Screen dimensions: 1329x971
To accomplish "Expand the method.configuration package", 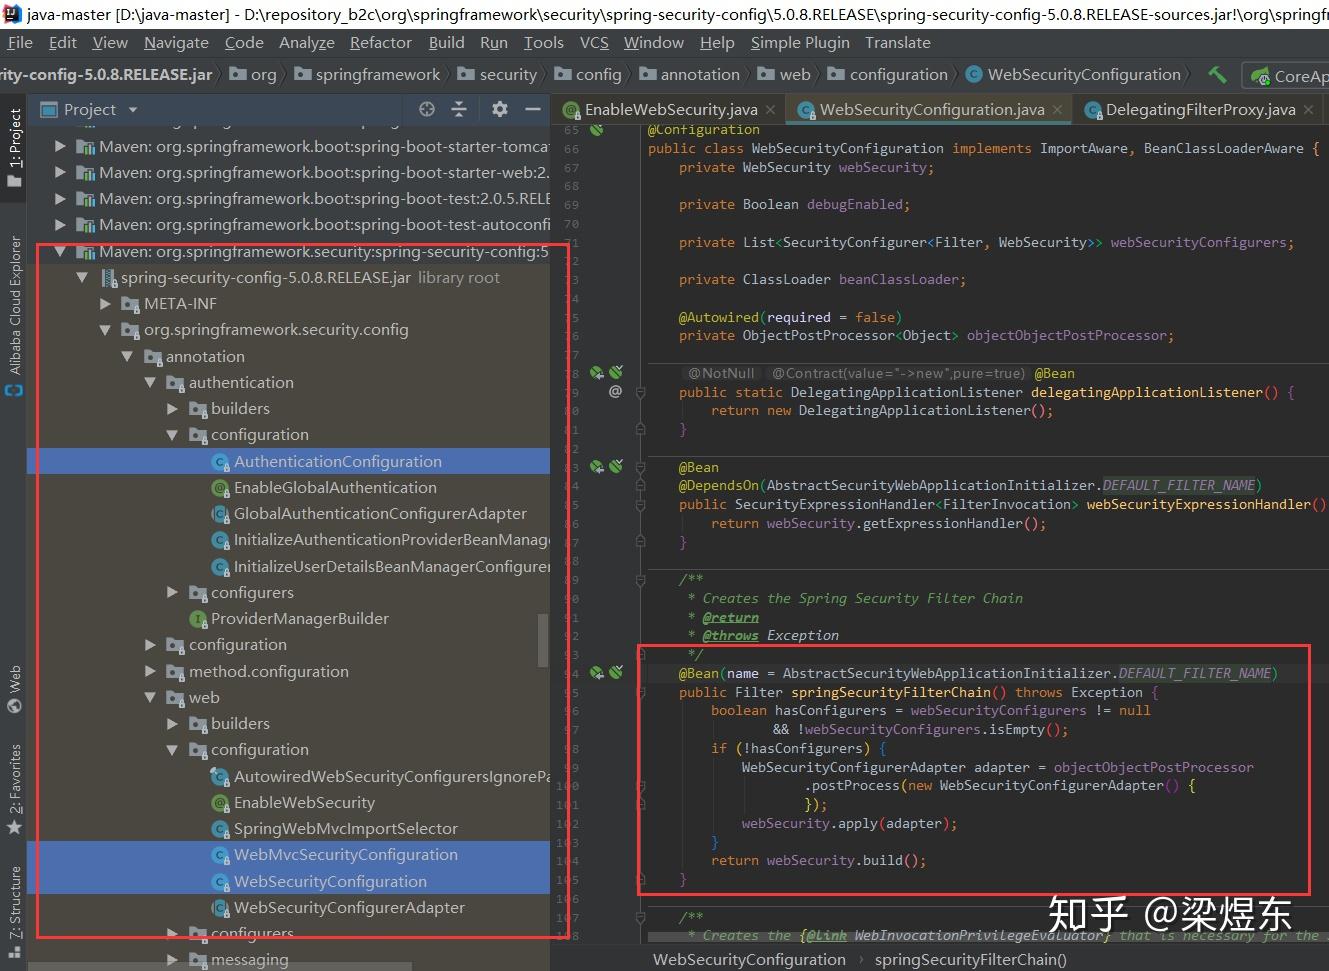I will pyautogui.click(x=150, y=671).
